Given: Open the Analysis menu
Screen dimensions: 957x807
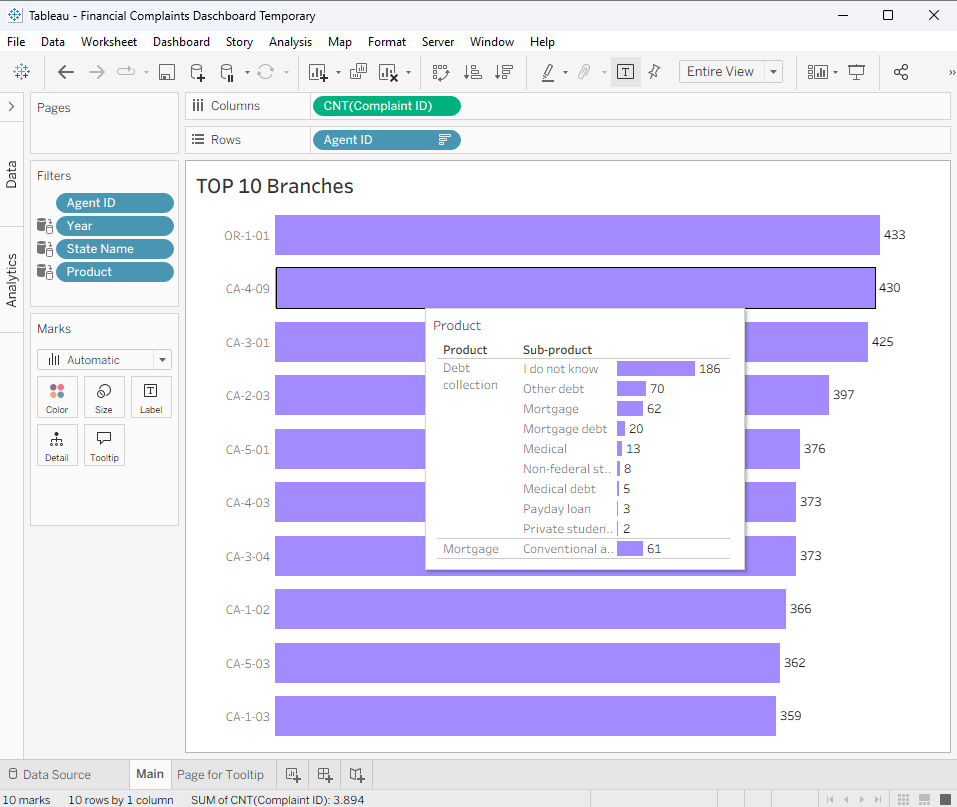Looking at the screenshot, I should coord(291,42).
